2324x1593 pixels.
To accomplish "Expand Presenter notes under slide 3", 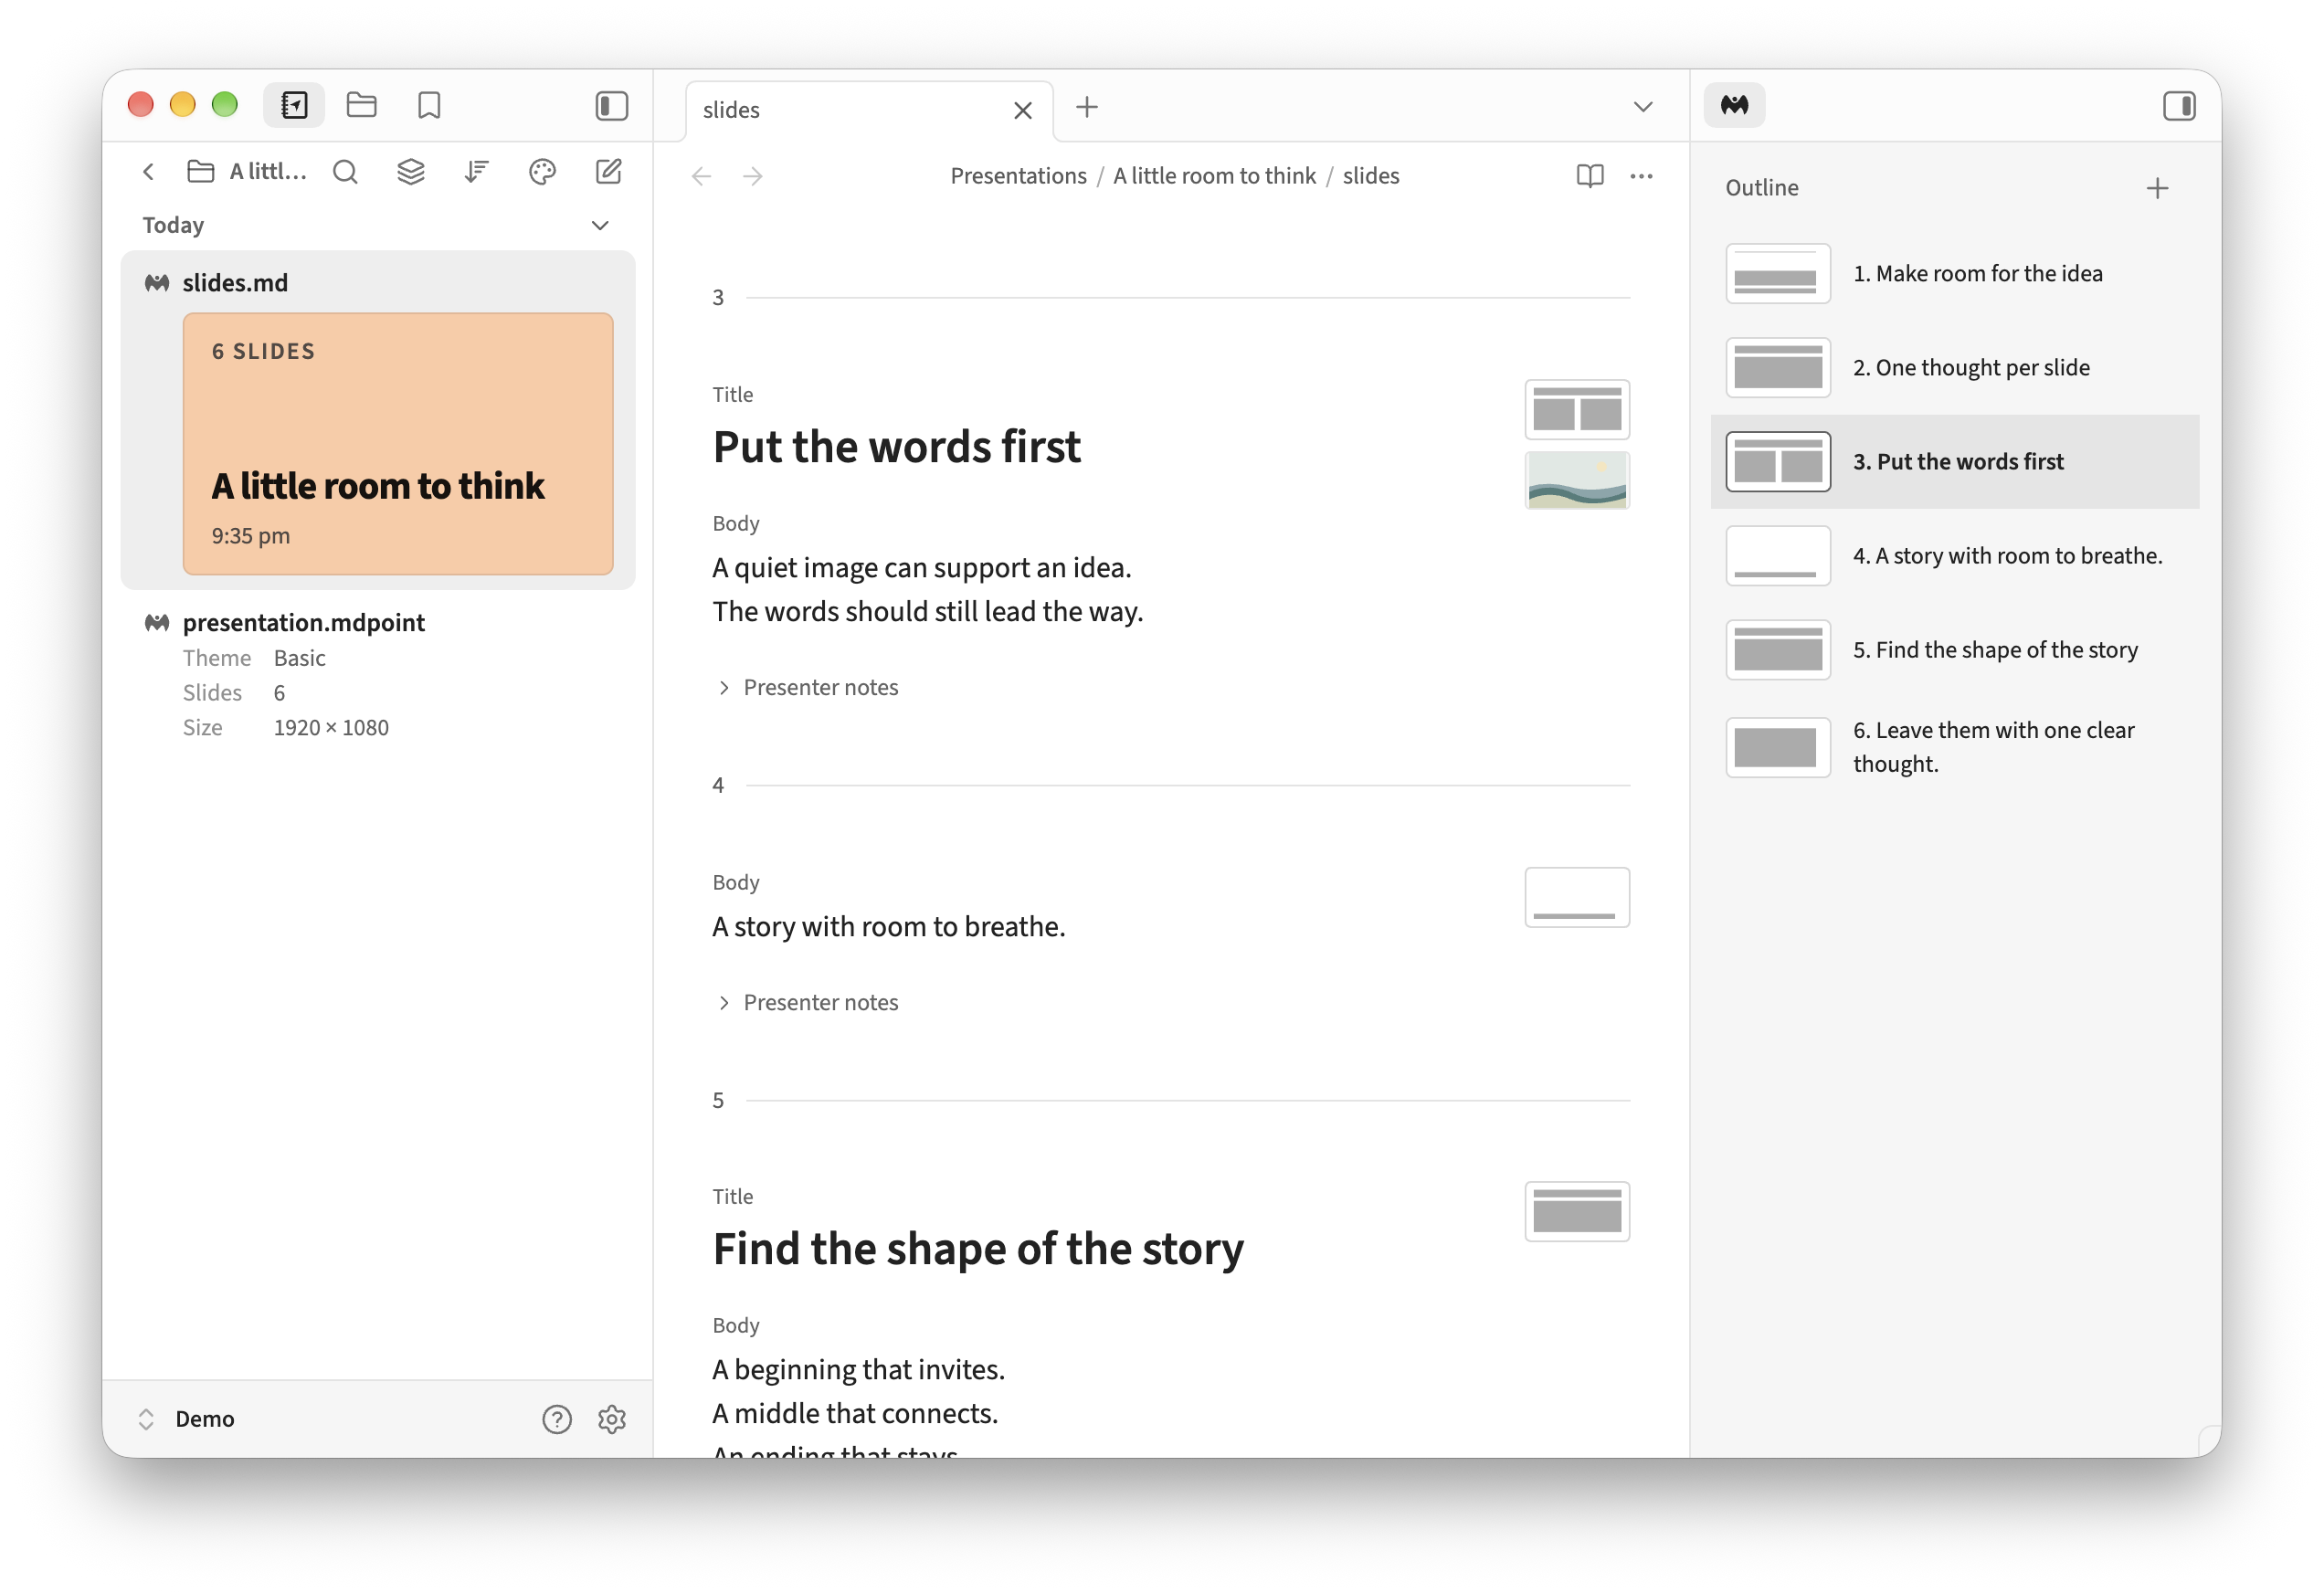I will click(x=808, y=687).
